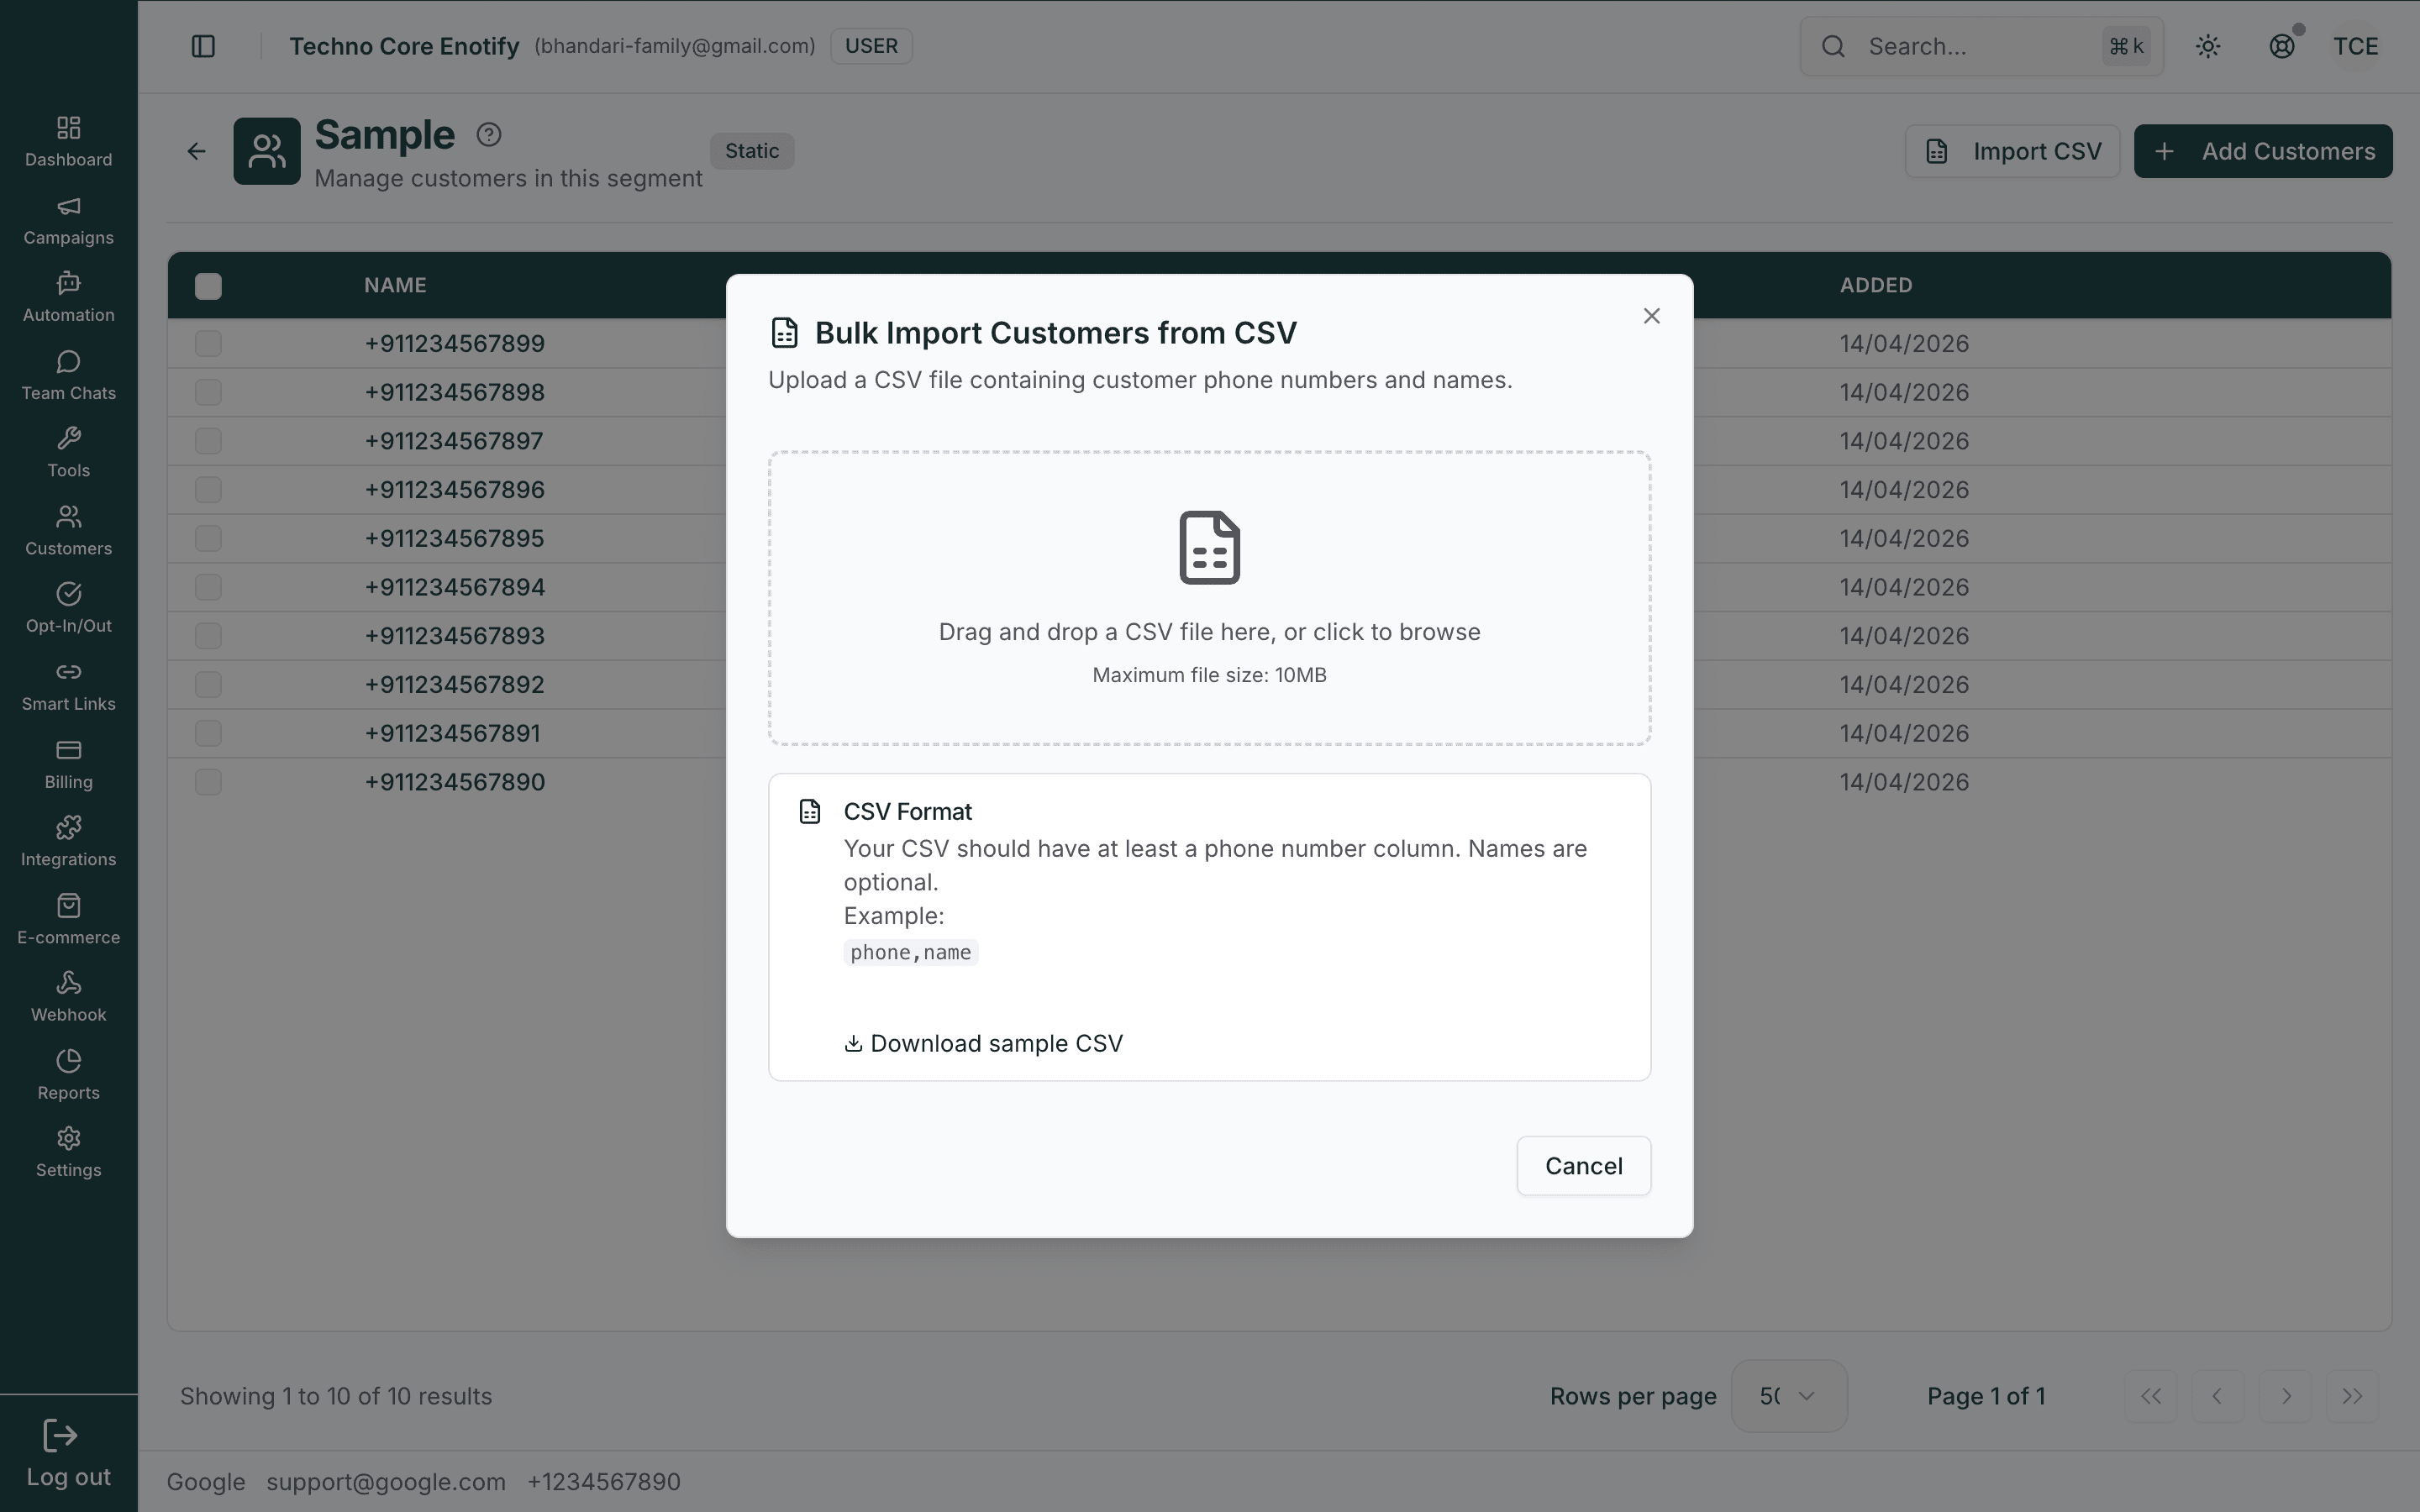Check the row checkbox for +911234567893
This screenshot has height=1512, width=2420.
click(x=208, y=635)
